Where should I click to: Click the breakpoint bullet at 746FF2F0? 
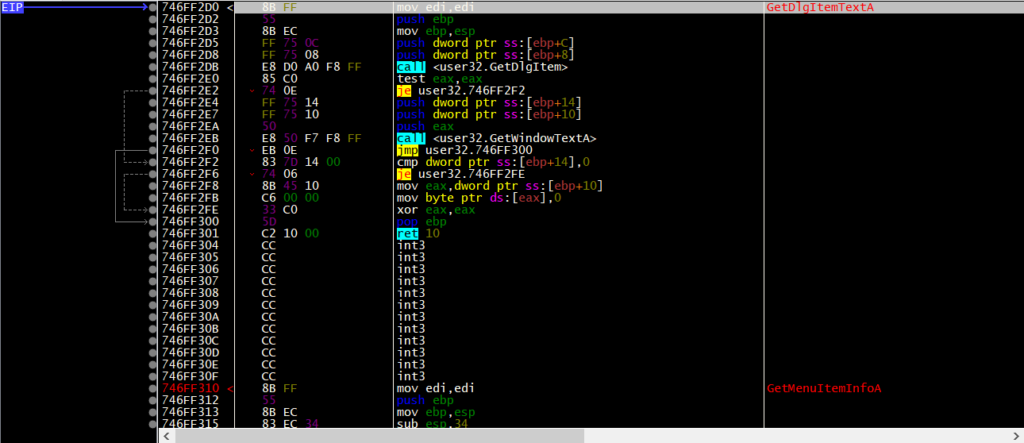pyautogui.click(x=153, y=150)
